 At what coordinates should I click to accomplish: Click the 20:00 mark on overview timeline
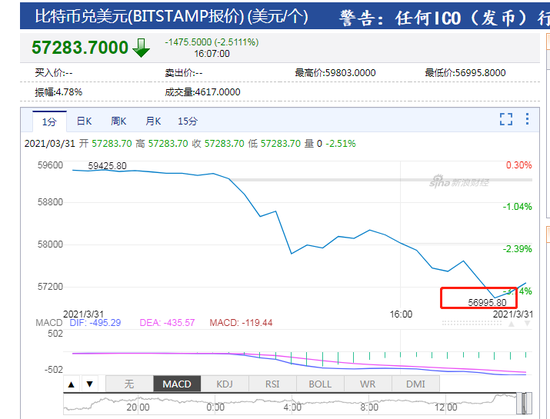[x=138, y=407]
